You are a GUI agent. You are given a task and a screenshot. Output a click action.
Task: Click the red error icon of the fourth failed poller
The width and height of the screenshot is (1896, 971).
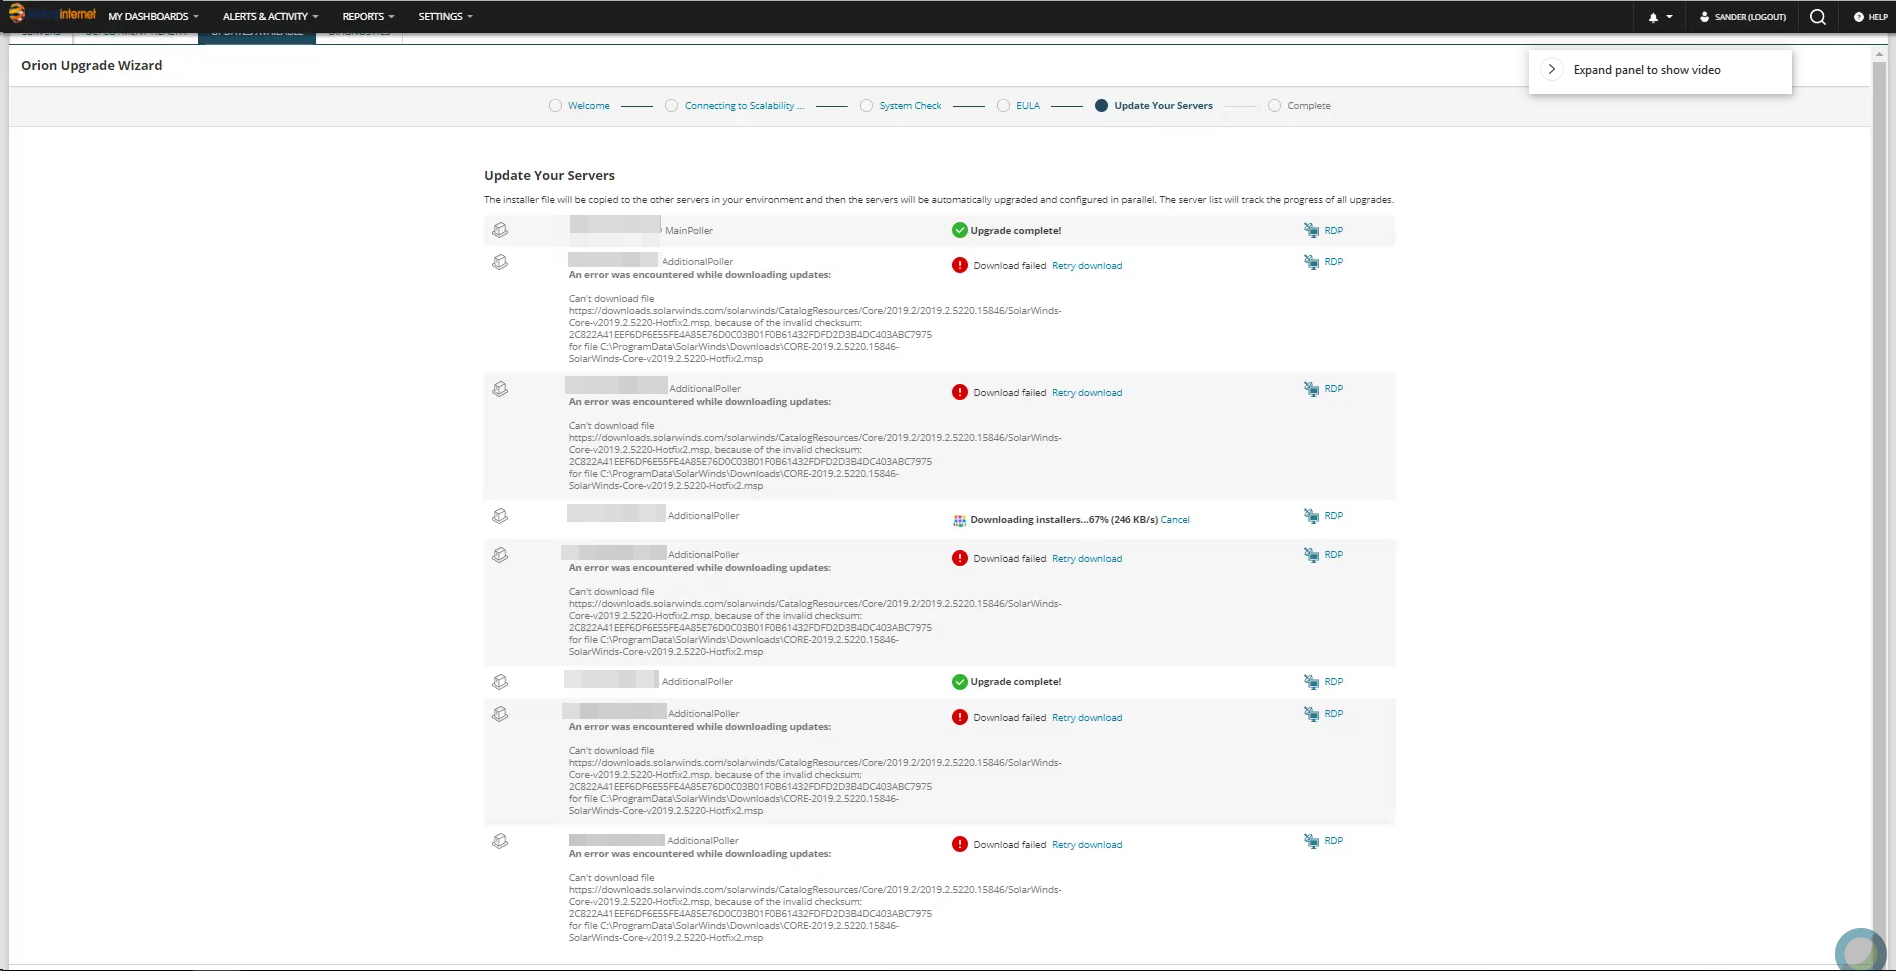pos(960,717)
